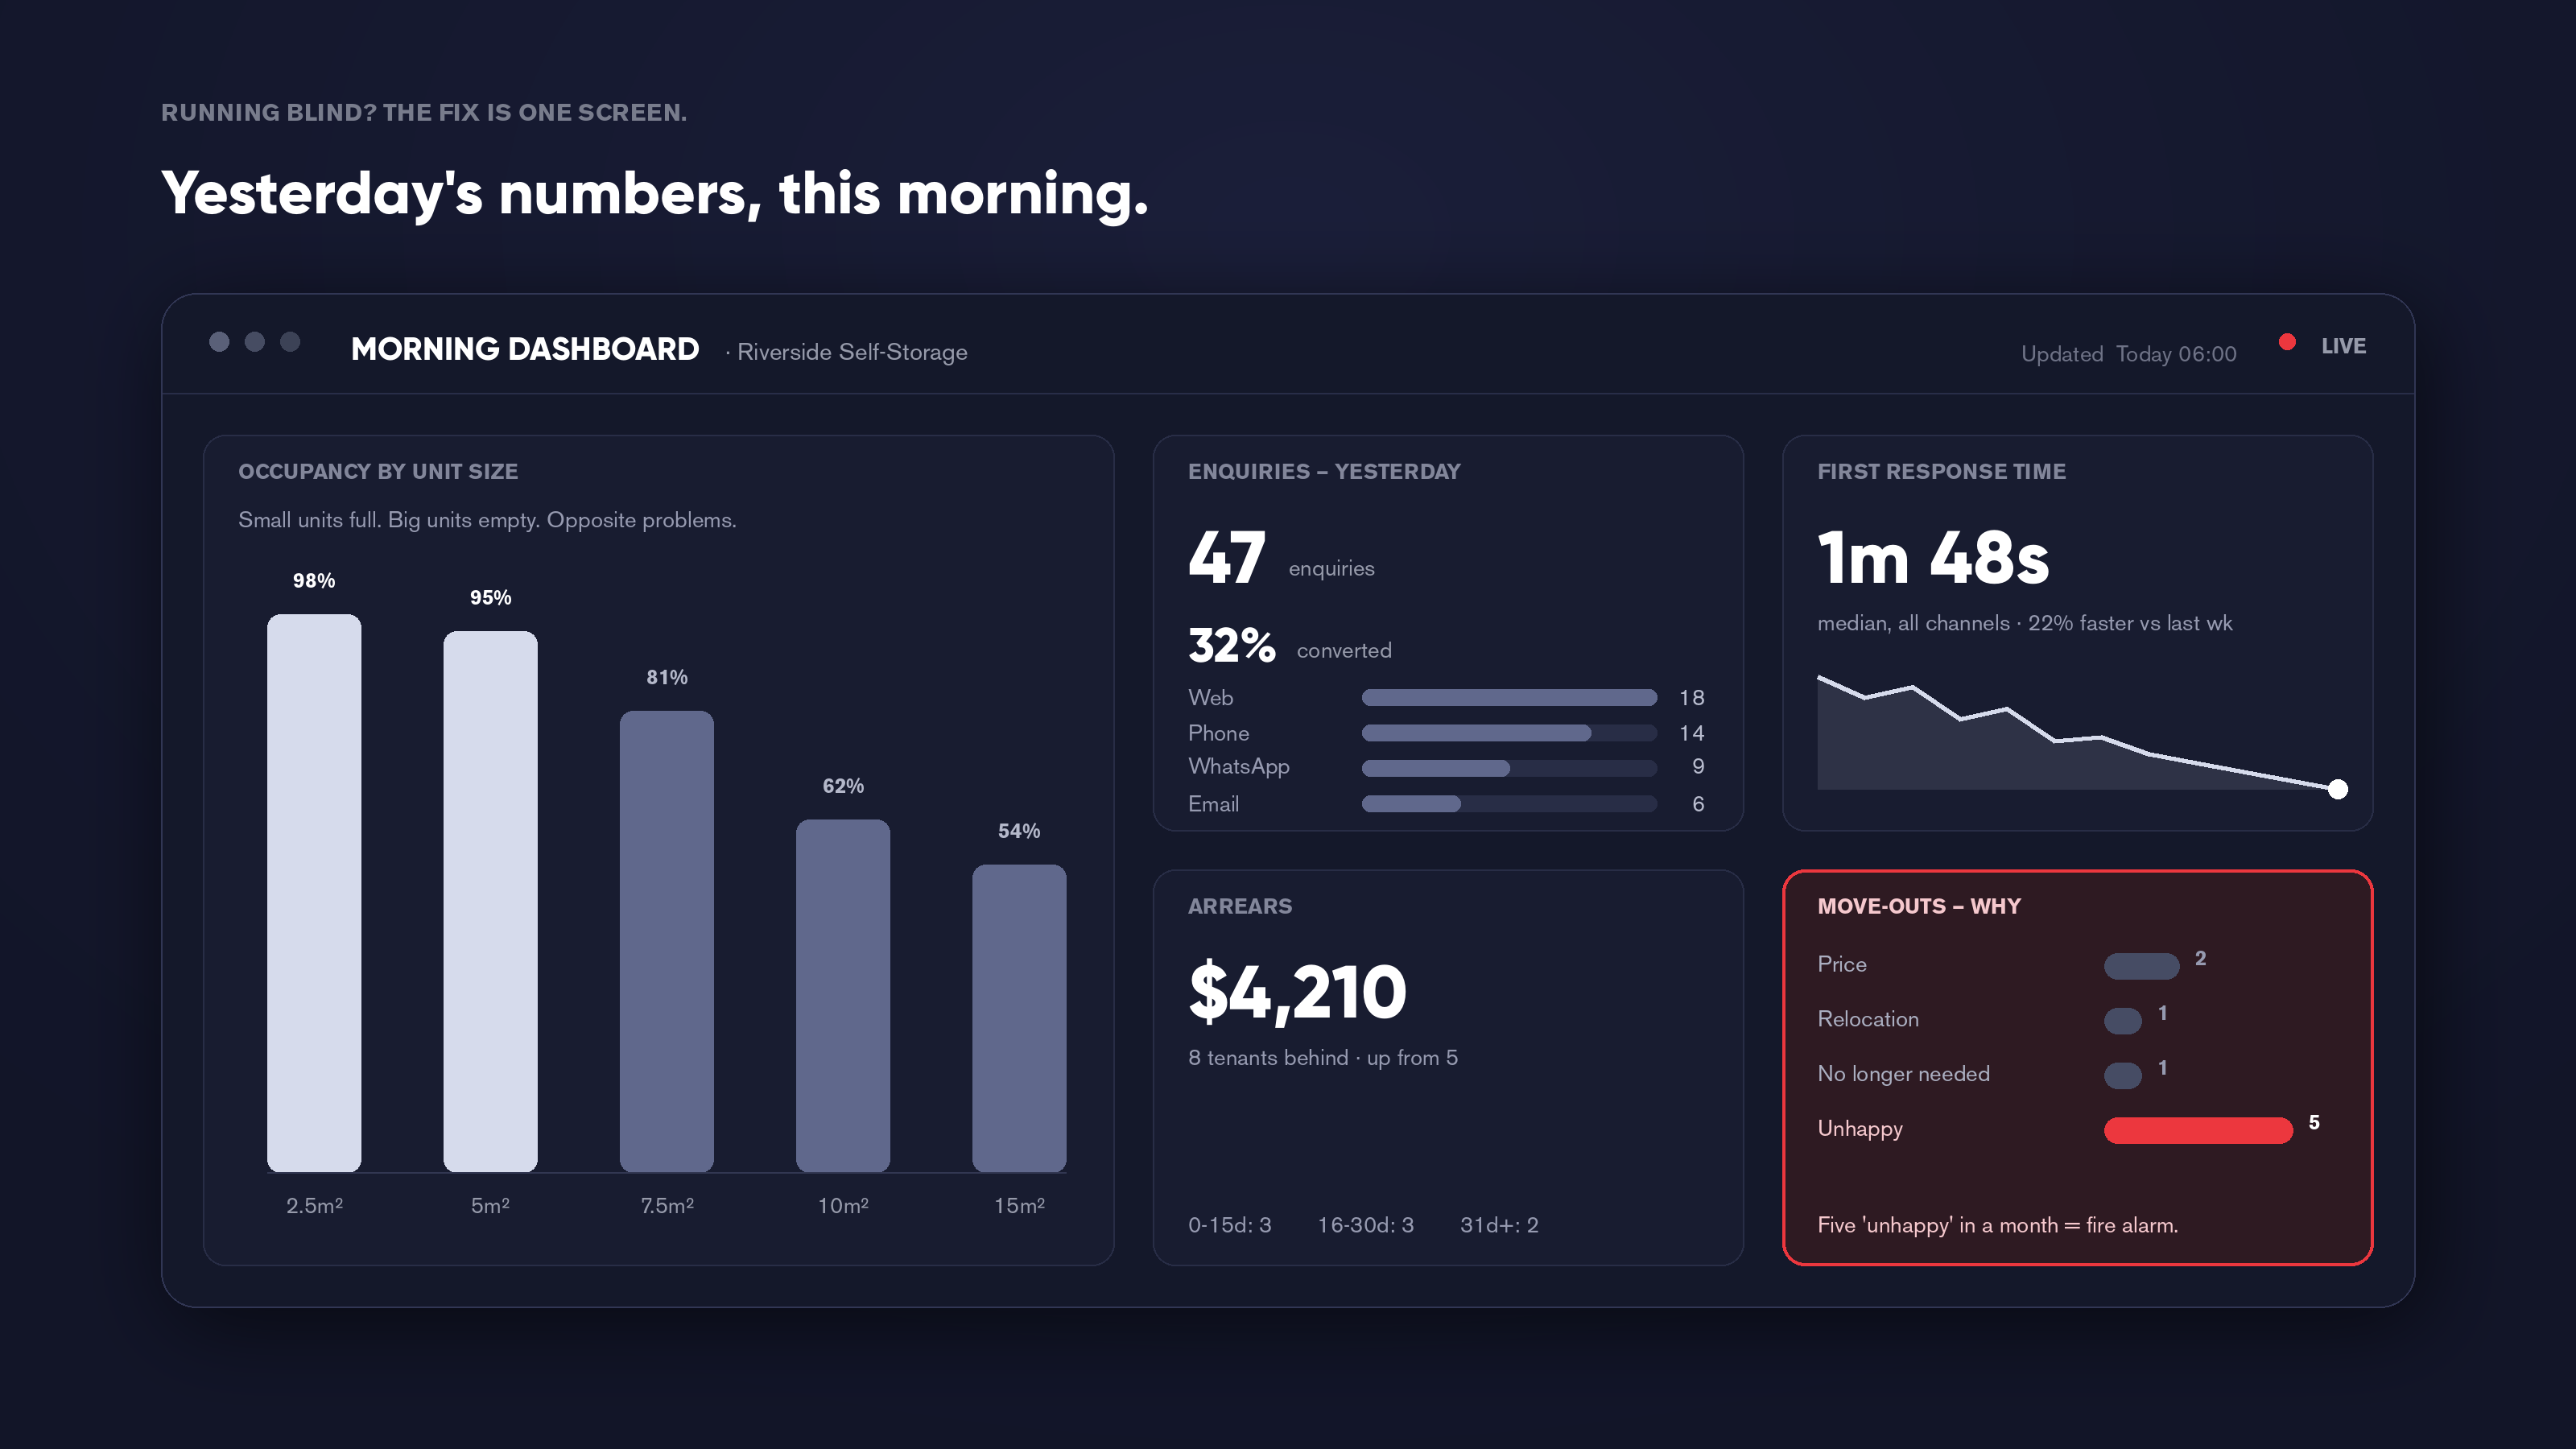
Task: Click the WhatsApp channel progress bar
Action: [x=1509, y=768]
